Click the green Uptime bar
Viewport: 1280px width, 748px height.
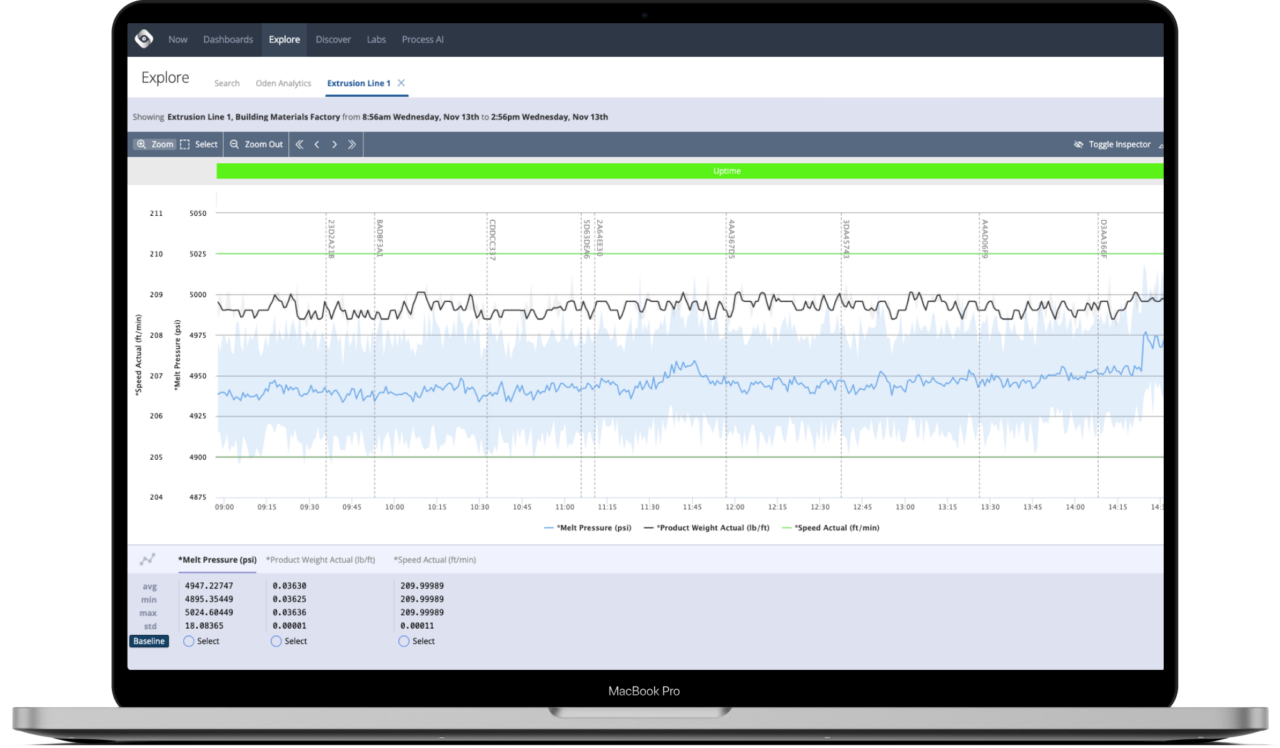pos(727,171)
